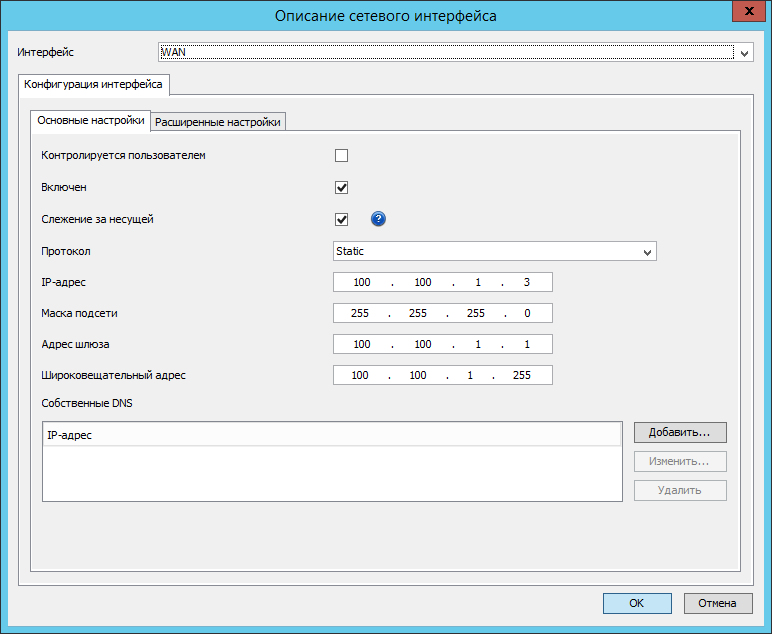Viewport: 772px width, 634px height.
Task: Click the last octet of IP-адрес field
Action: [x=526, y=282]
